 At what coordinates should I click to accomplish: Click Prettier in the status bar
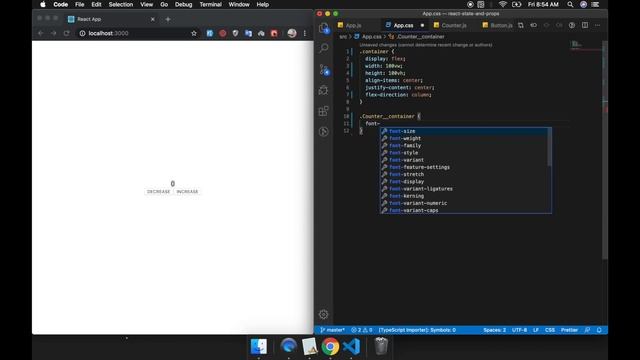pos(569,330)
